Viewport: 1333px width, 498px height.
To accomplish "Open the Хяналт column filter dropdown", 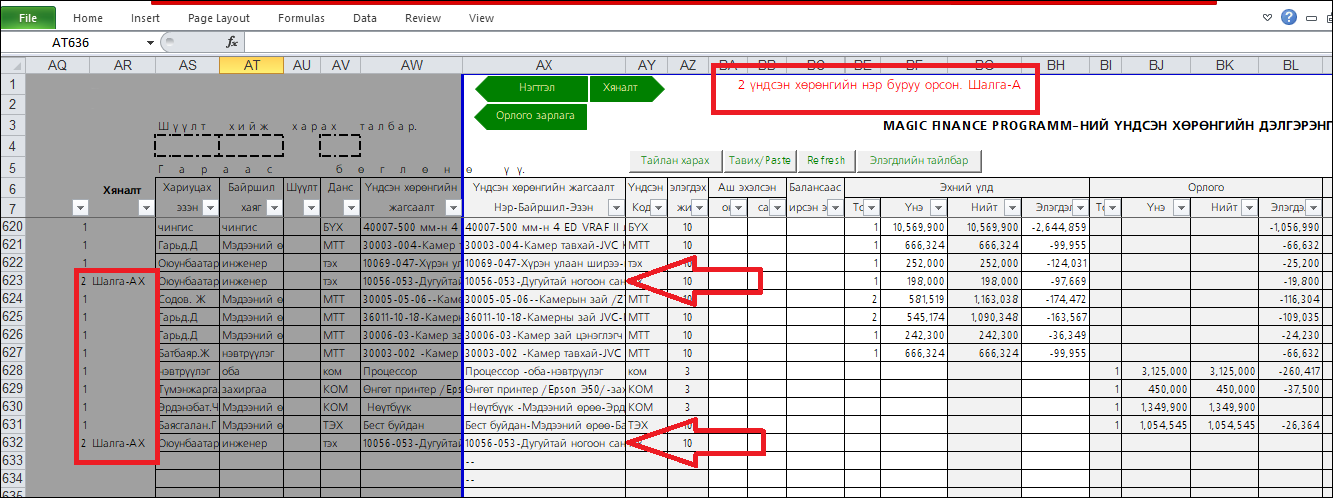I will pyautogui.click(x=146, y=207).
